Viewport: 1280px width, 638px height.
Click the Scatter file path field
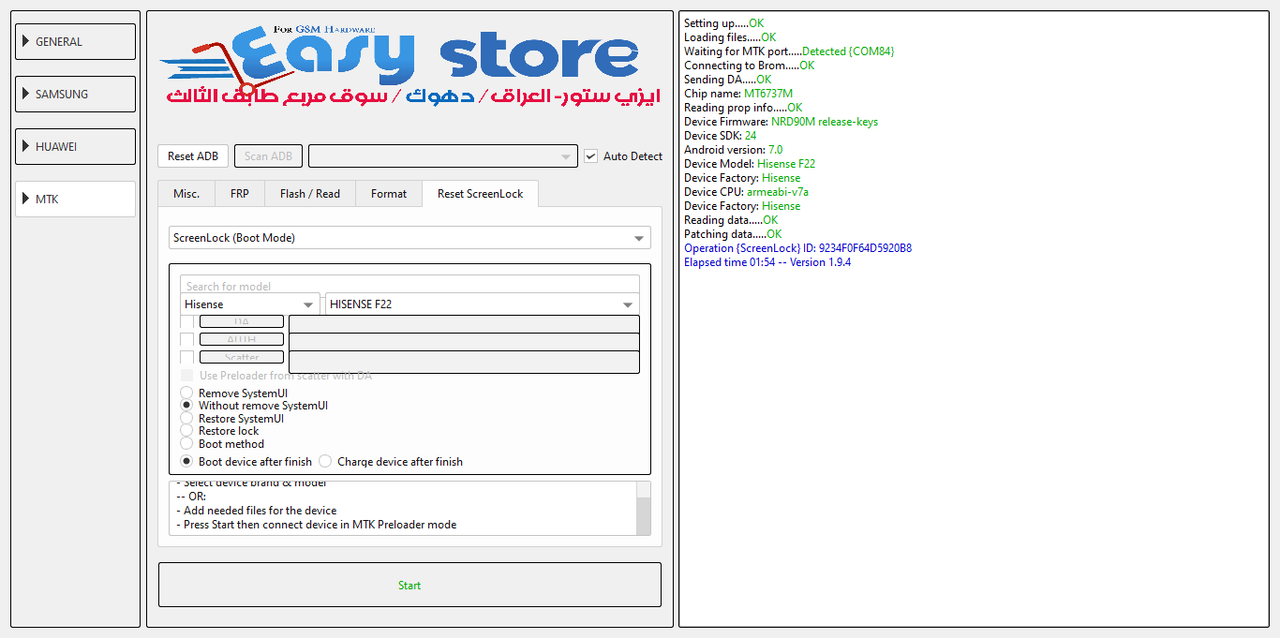tap(464, 362)
